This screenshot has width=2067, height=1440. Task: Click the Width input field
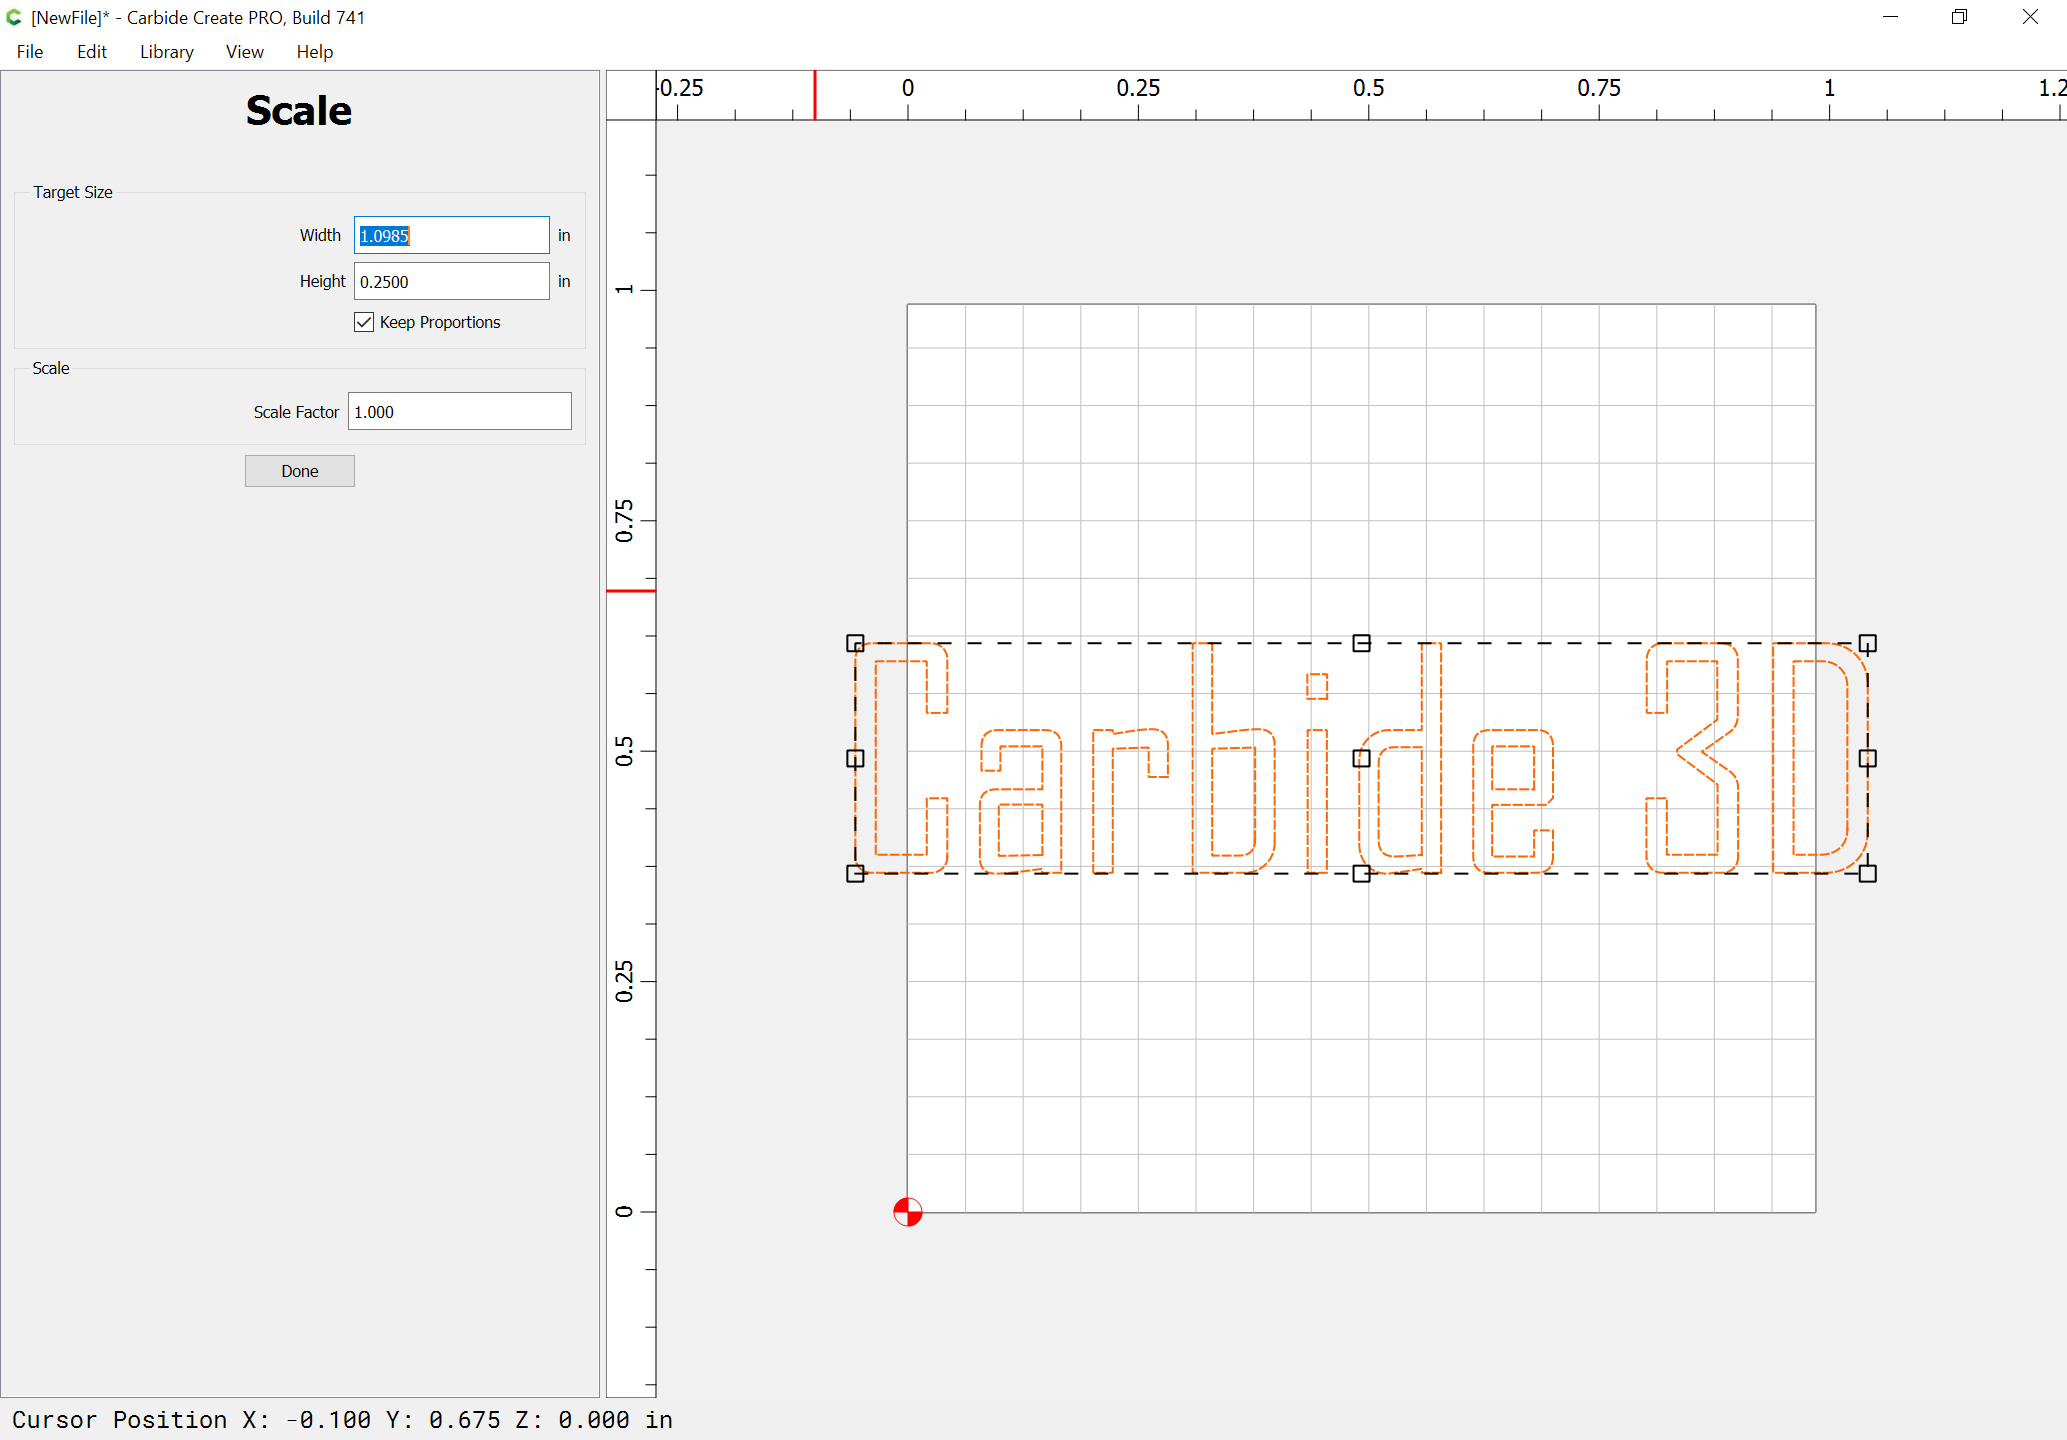451,235
